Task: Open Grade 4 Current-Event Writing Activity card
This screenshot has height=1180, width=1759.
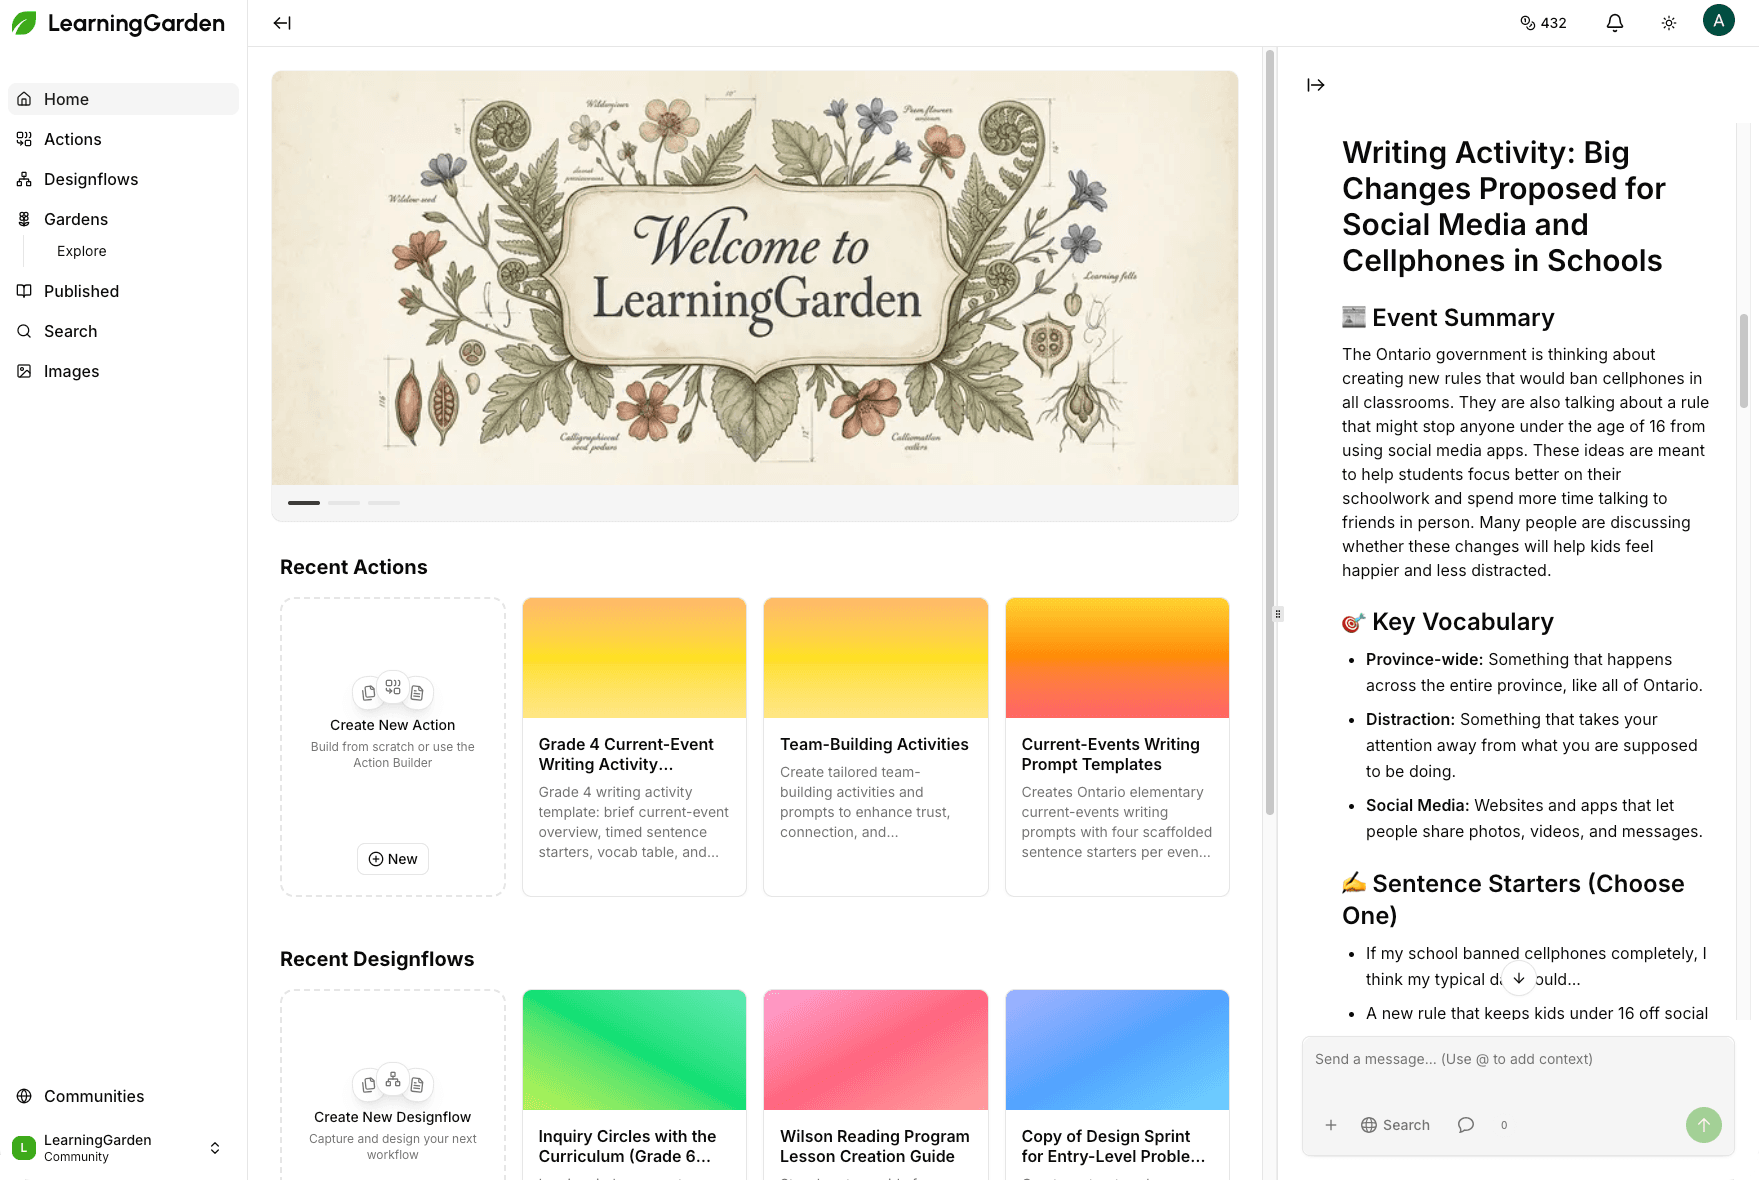Action: [634, 747]
